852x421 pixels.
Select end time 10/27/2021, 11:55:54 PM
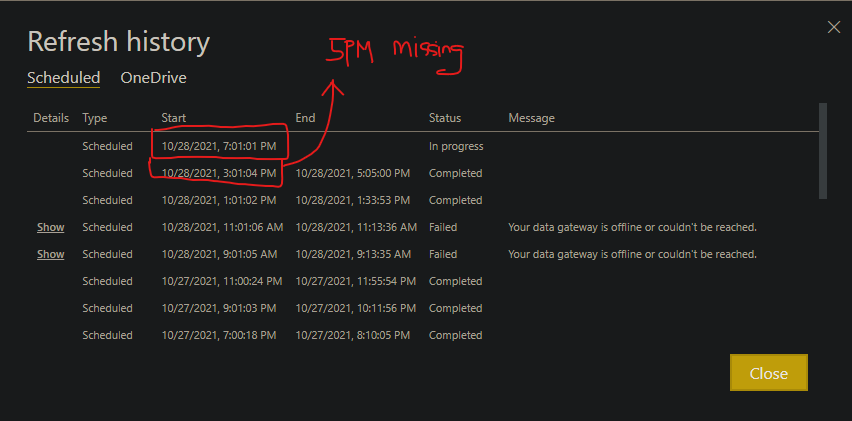point(355,281)
